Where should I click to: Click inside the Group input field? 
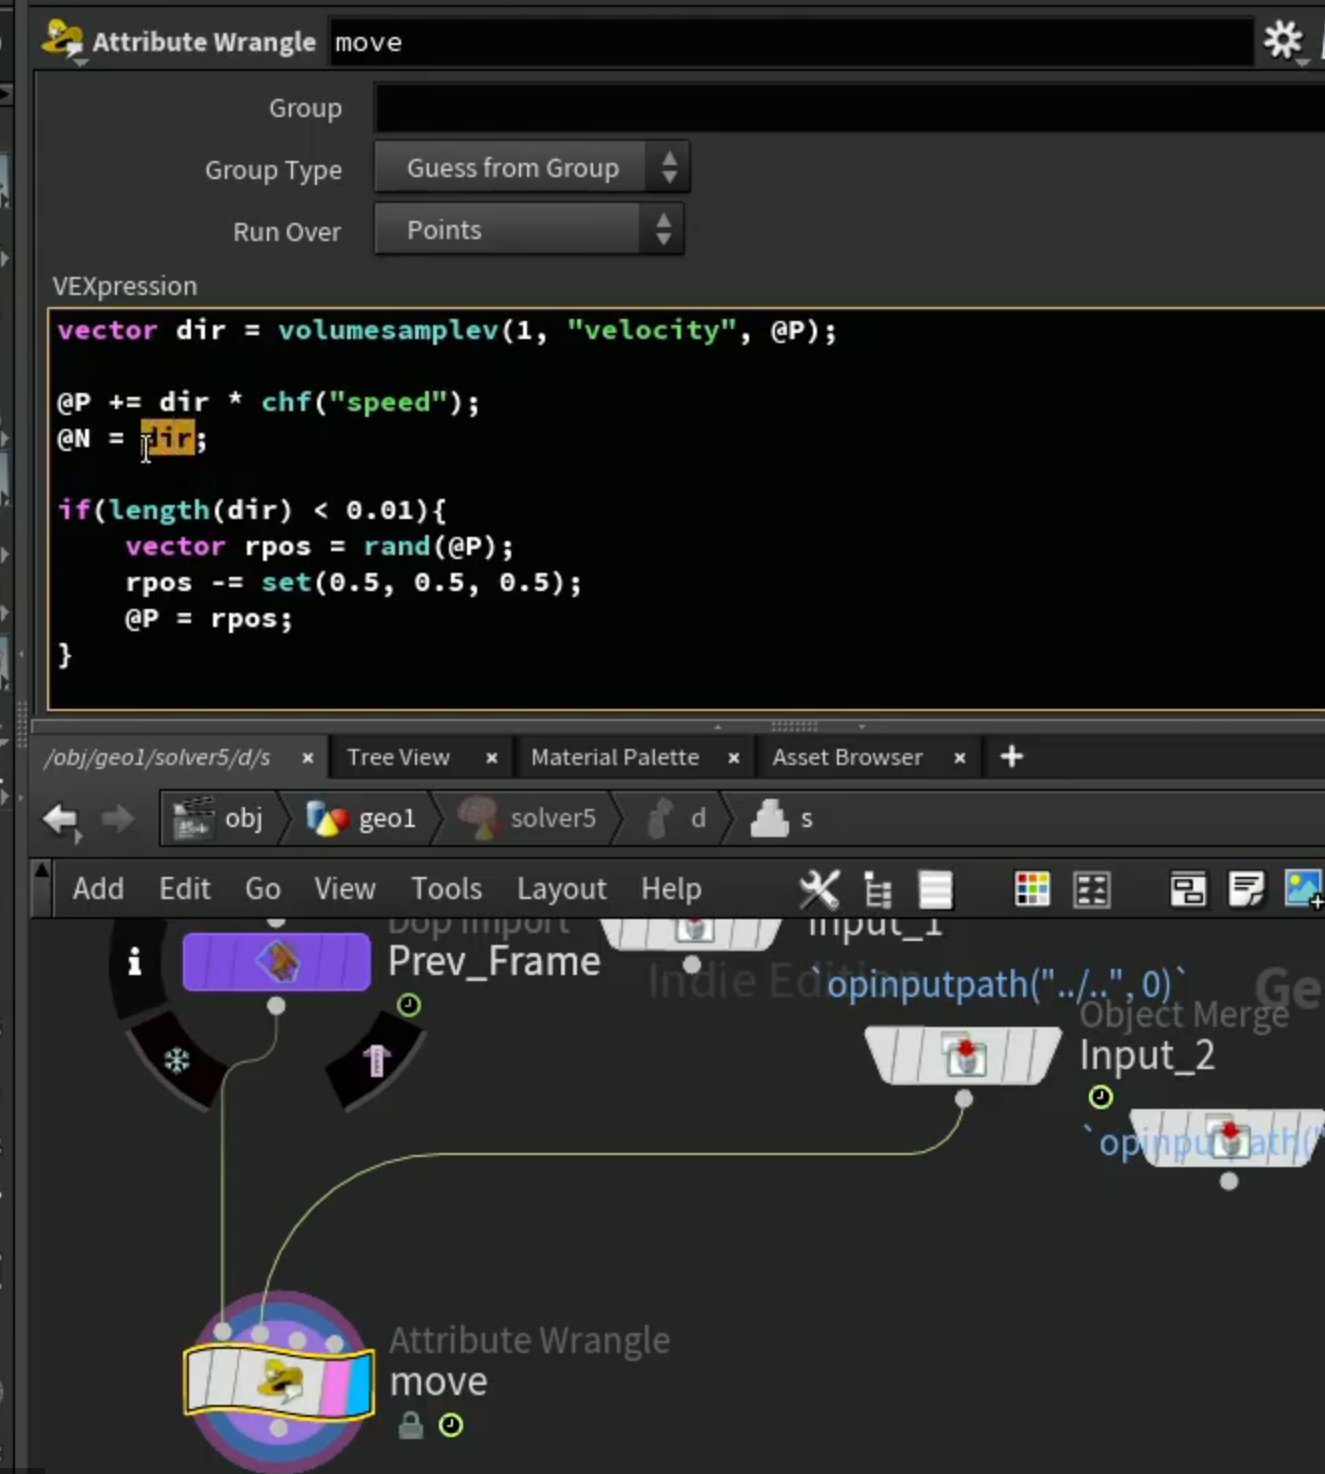(x=849, y=108)
